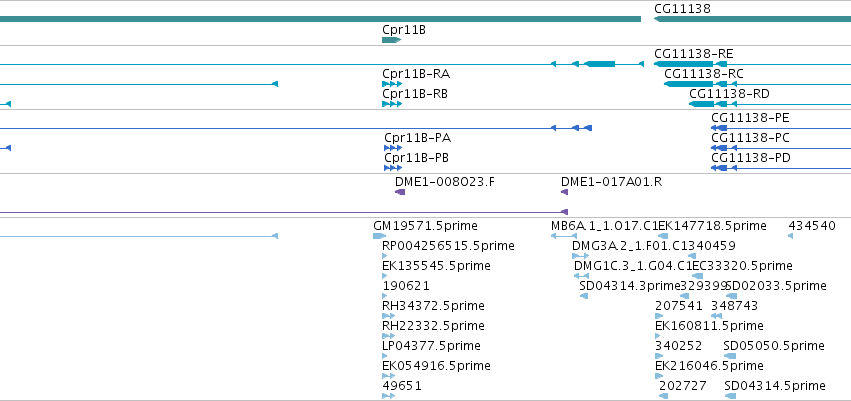Click the RH34372.5prime label
The width and height of the screenshot is (851, 401).
[x=433, y=306]
